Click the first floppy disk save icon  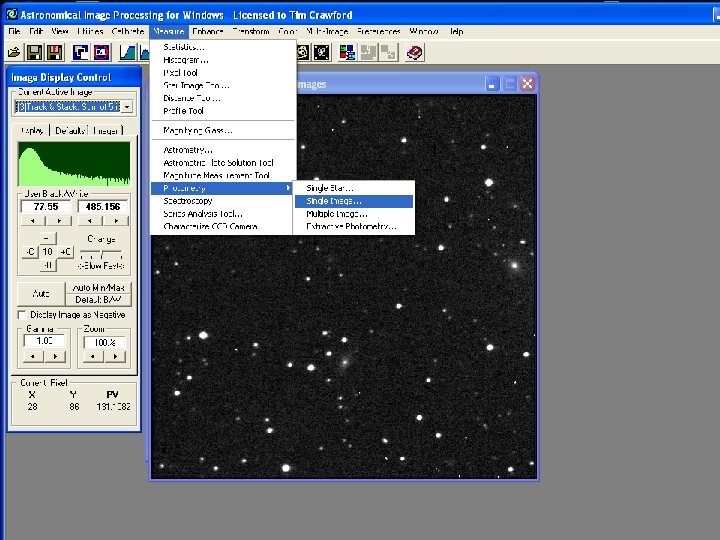pos(33,51)
